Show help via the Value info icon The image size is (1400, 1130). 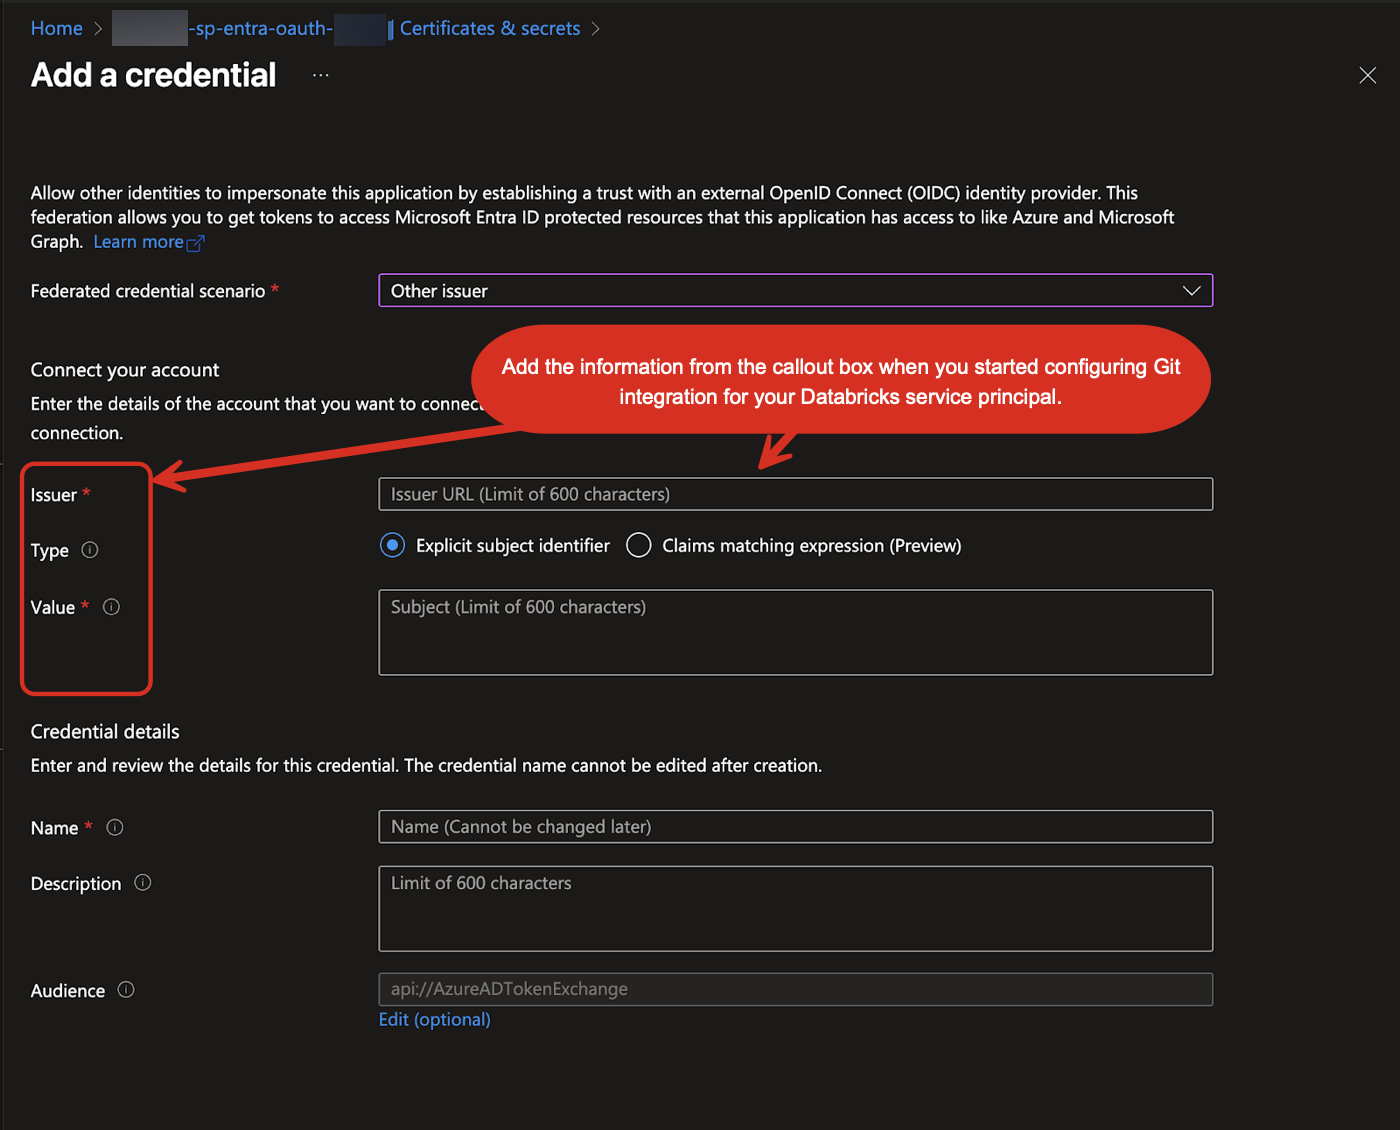pos(111,606)
